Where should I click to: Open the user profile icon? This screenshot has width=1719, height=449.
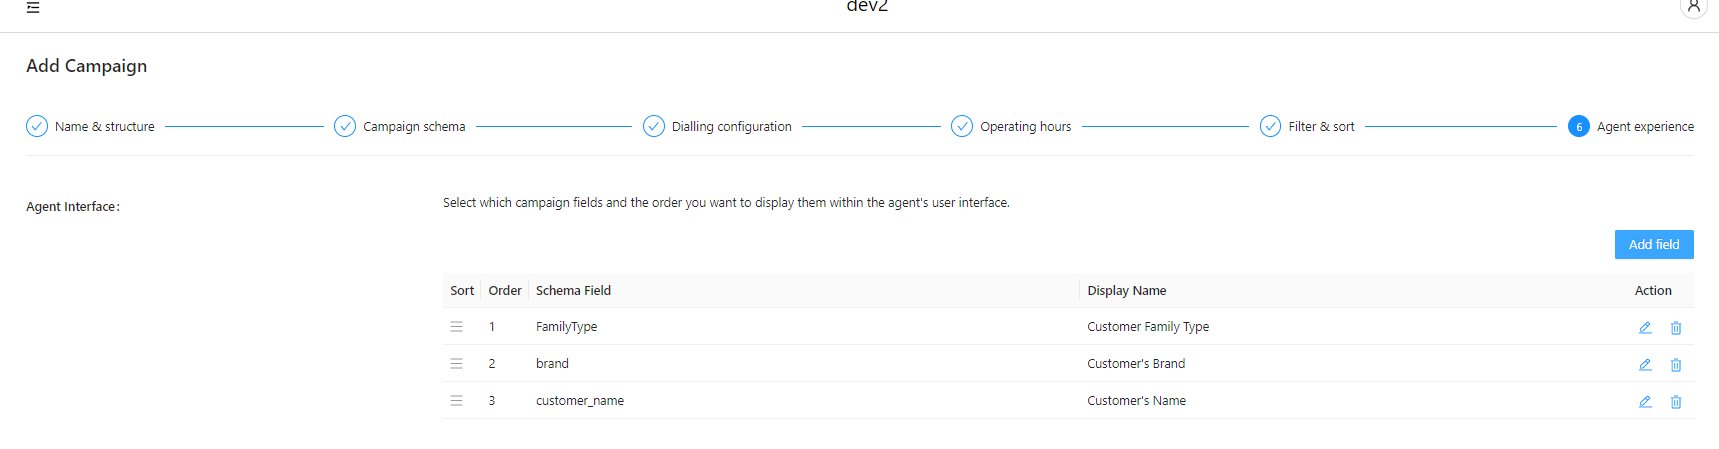pyautogui.click(x=1693, y=7)
